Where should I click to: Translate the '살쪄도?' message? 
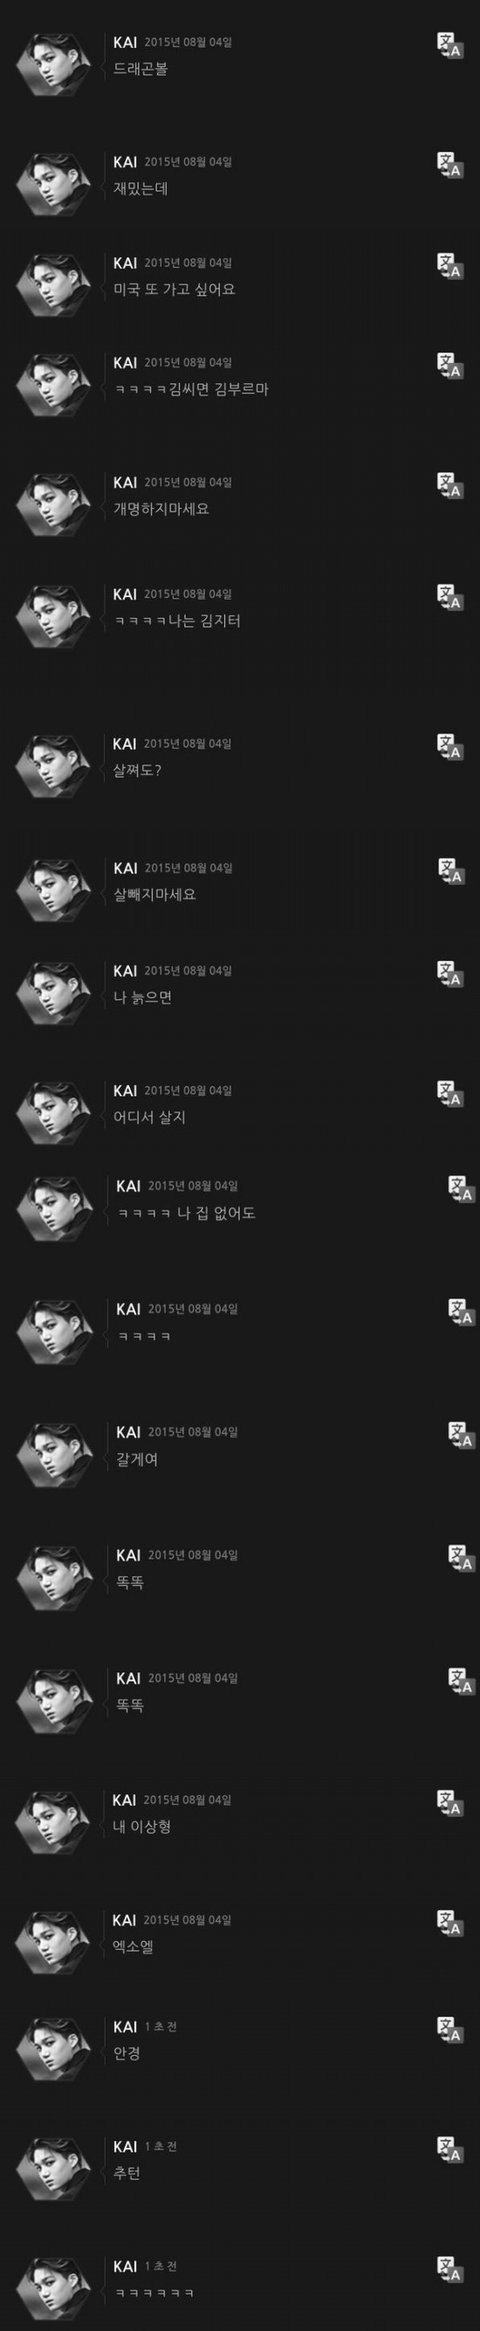(450, 748)
